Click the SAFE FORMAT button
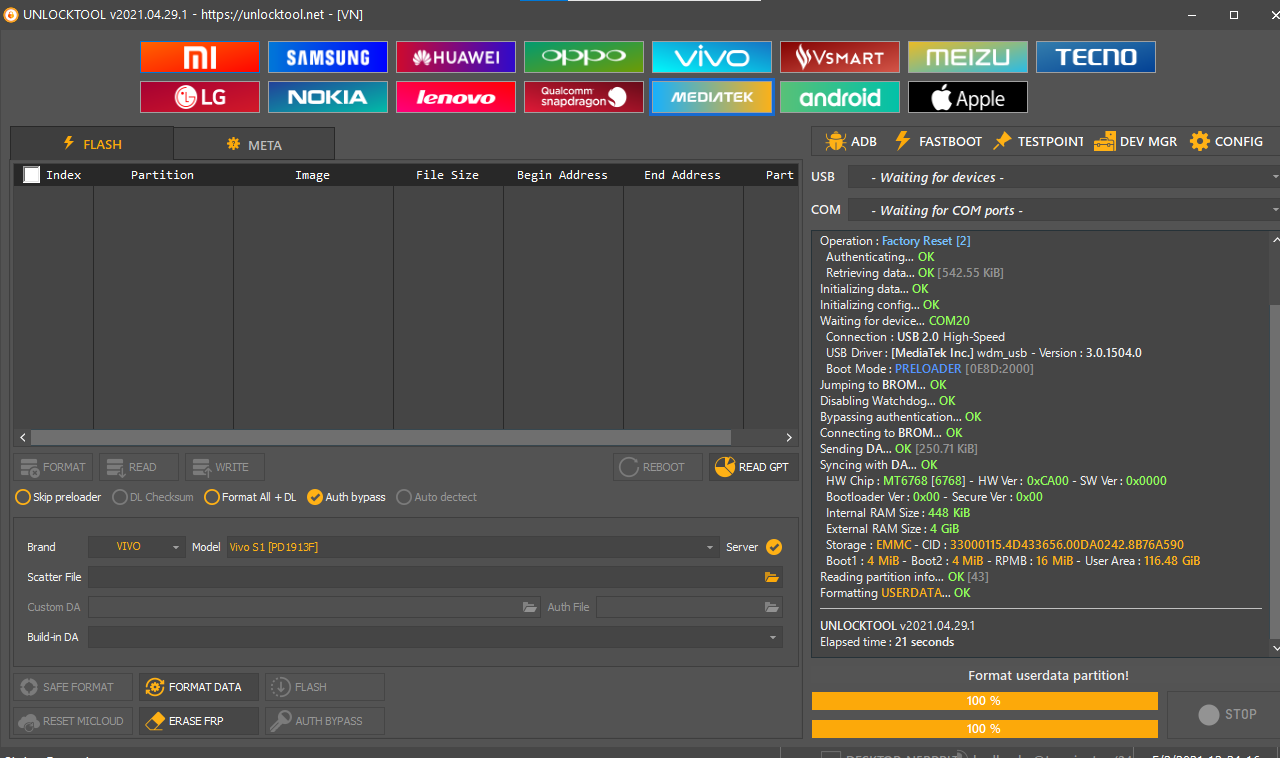 [73, 687]
